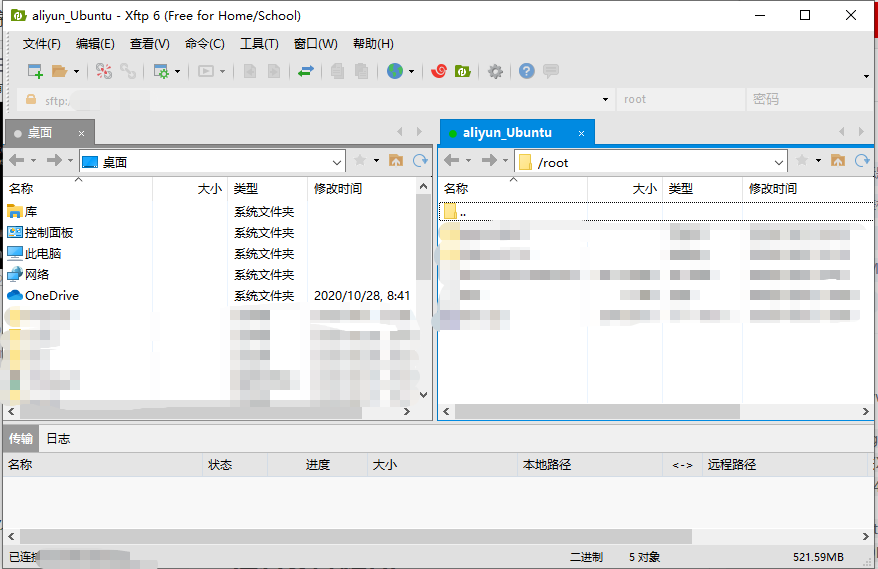
Task: Open the 查看(V) menu
Action: (x=150, y=44)
